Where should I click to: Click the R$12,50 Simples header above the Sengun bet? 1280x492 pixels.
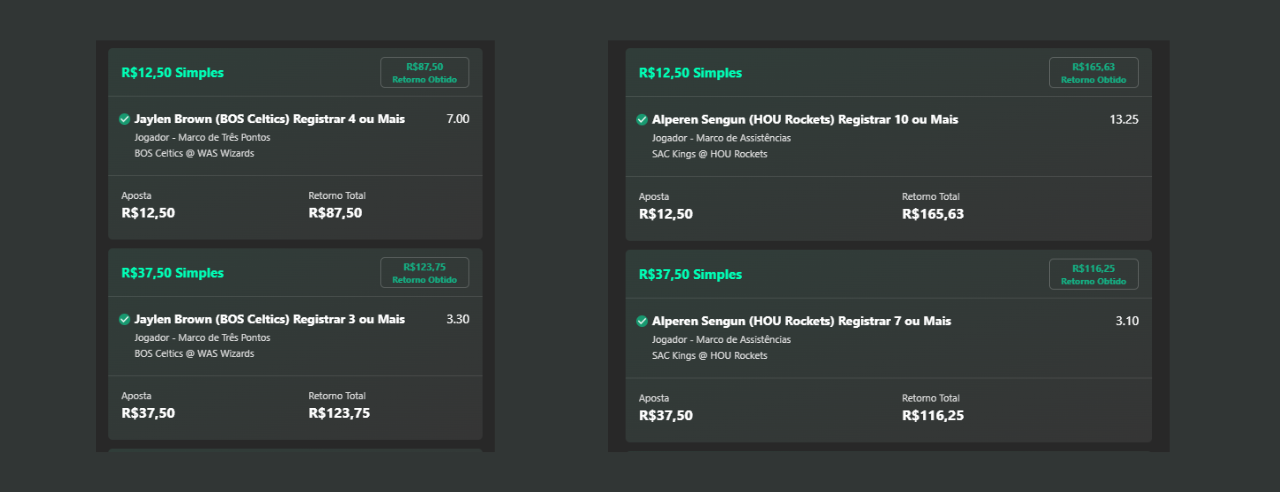690,73
